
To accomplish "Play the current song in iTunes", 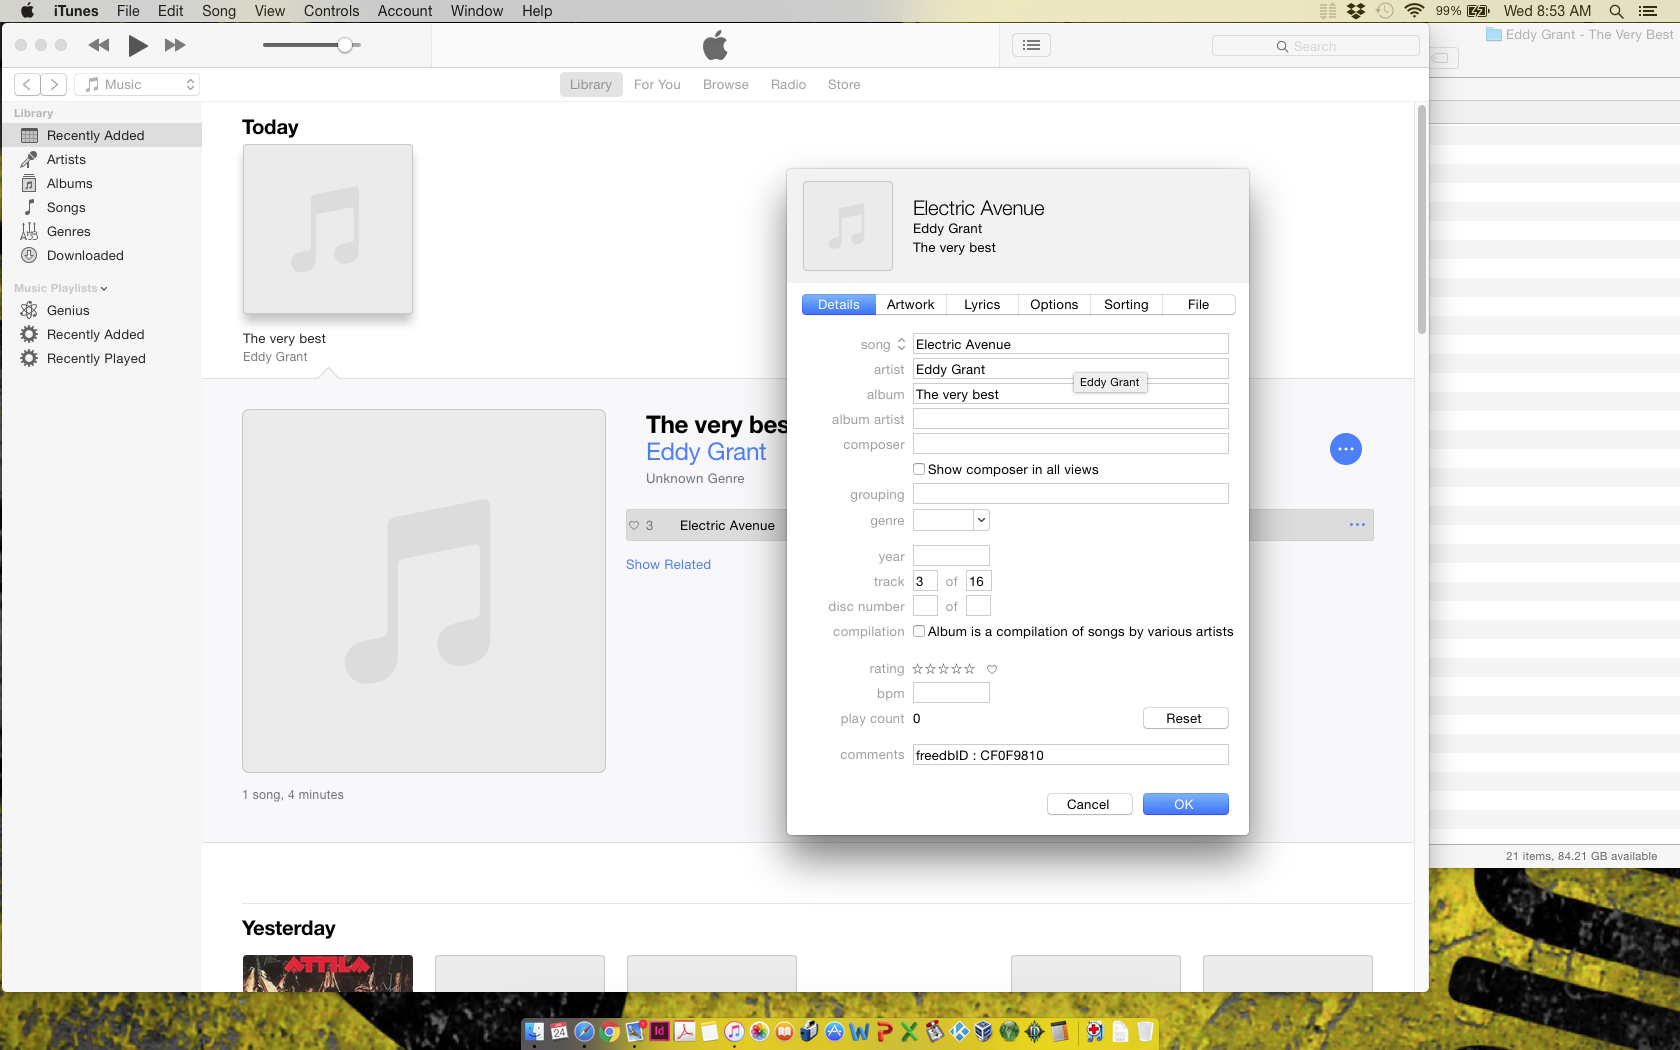I will pyautogui.click(x=138, y=45).
